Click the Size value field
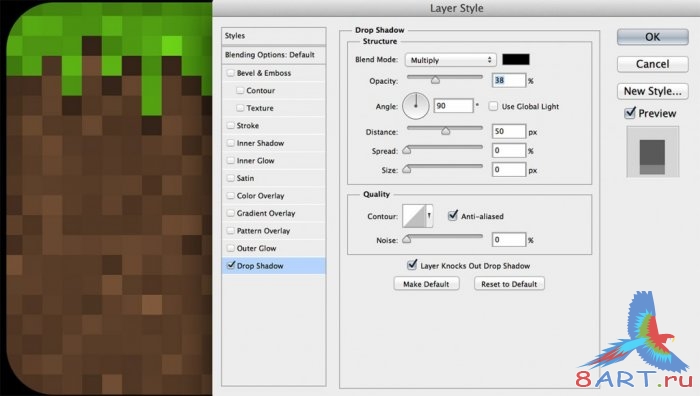Image resolution: width=700 pixels, height=396 pixels. tap(508, 170)
